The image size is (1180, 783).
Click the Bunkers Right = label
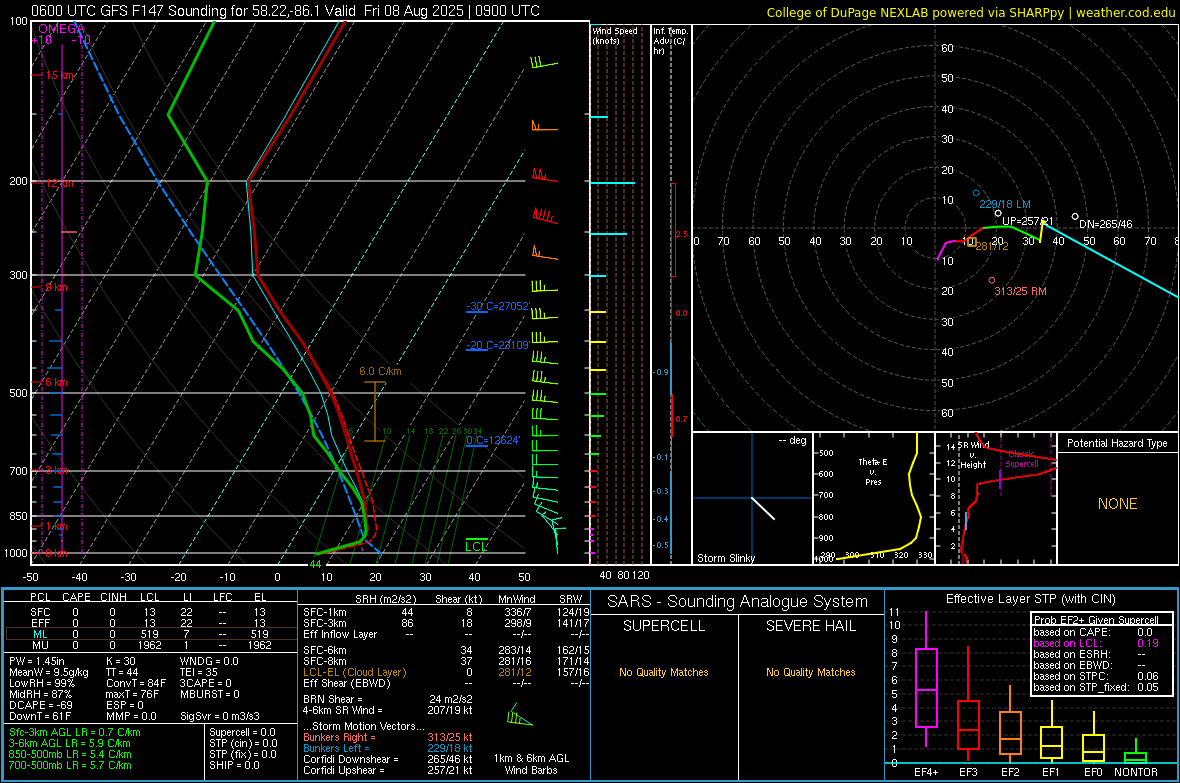339,737
